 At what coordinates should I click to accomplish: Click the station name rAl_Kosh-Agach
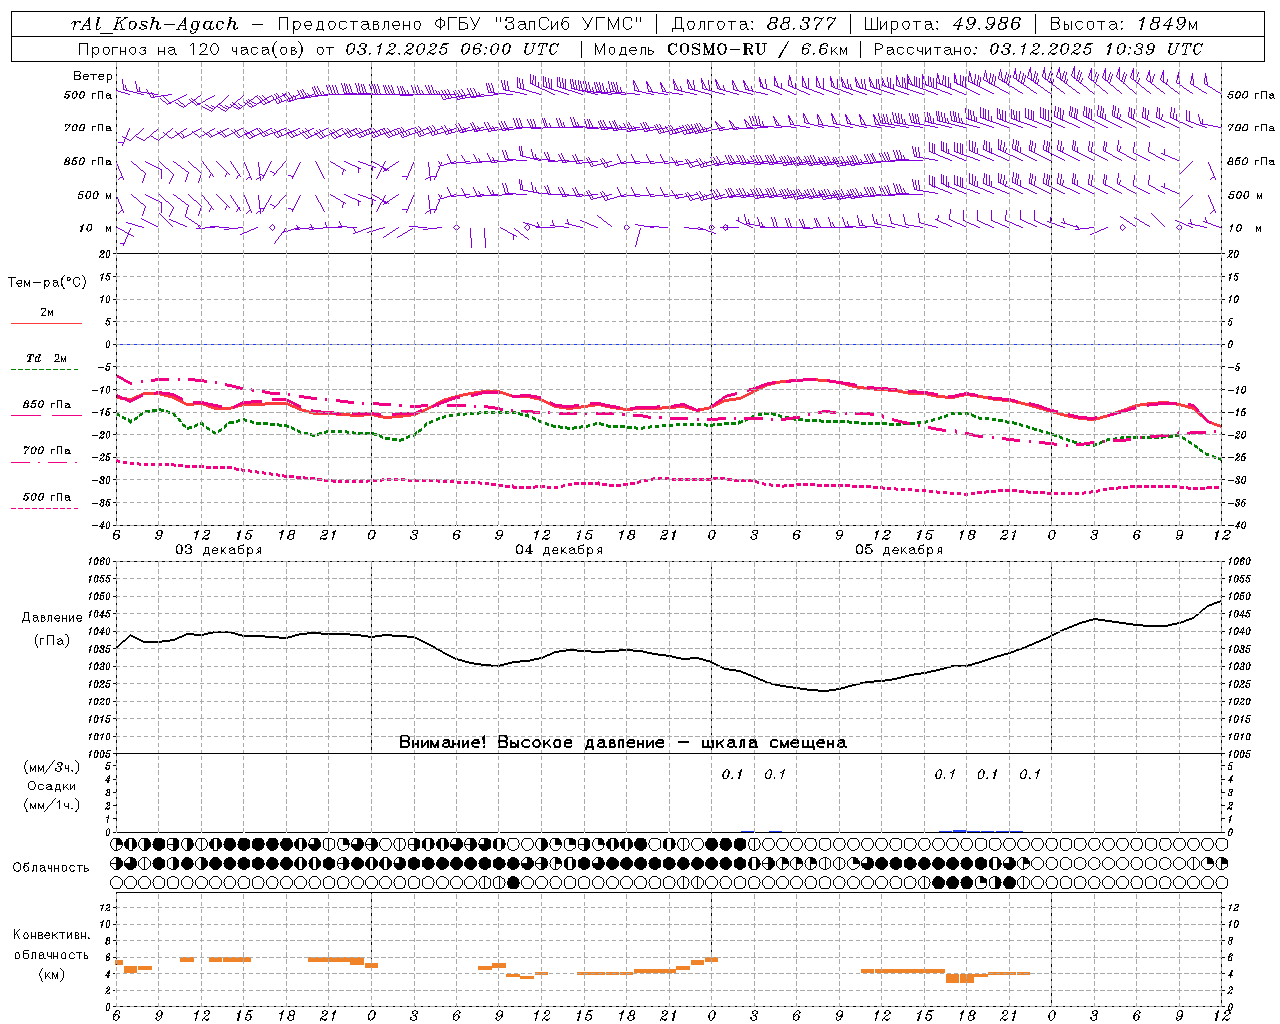[x=155, y=24]
